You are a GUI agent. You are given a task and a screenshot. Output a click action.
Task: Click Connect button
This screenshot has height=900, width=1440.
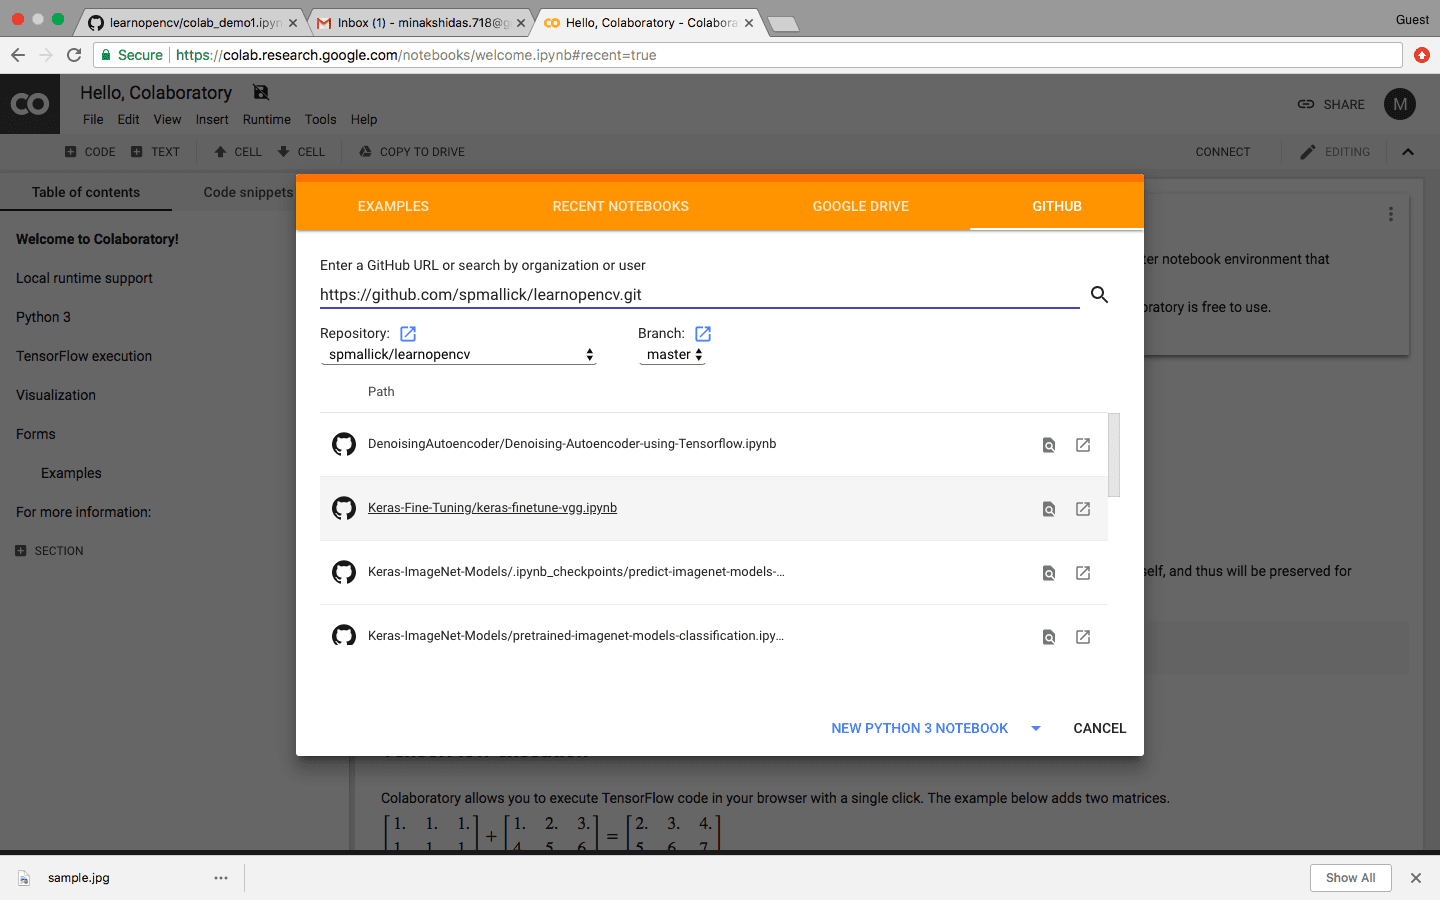[x=1222, y=152]
